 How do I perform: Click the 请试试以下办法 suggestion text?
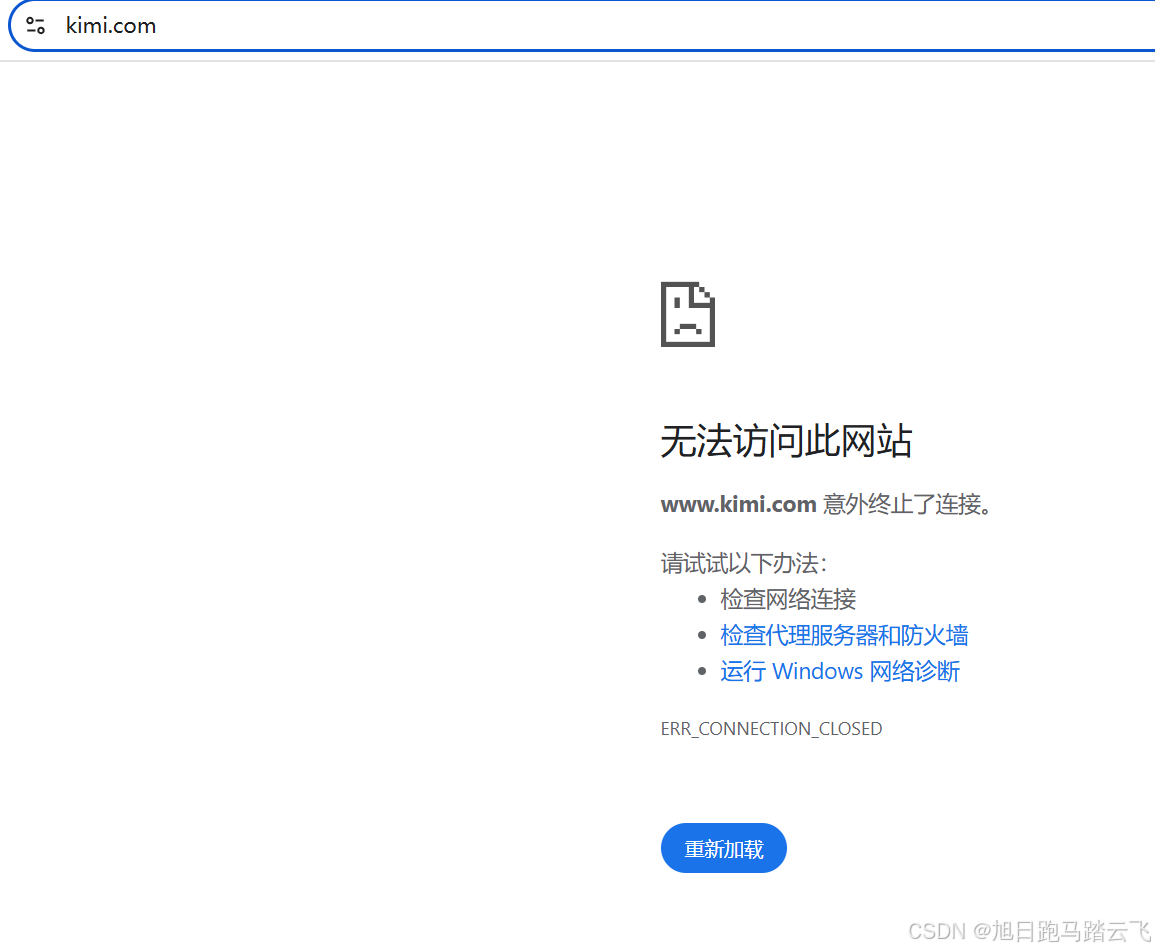(742, 563)
